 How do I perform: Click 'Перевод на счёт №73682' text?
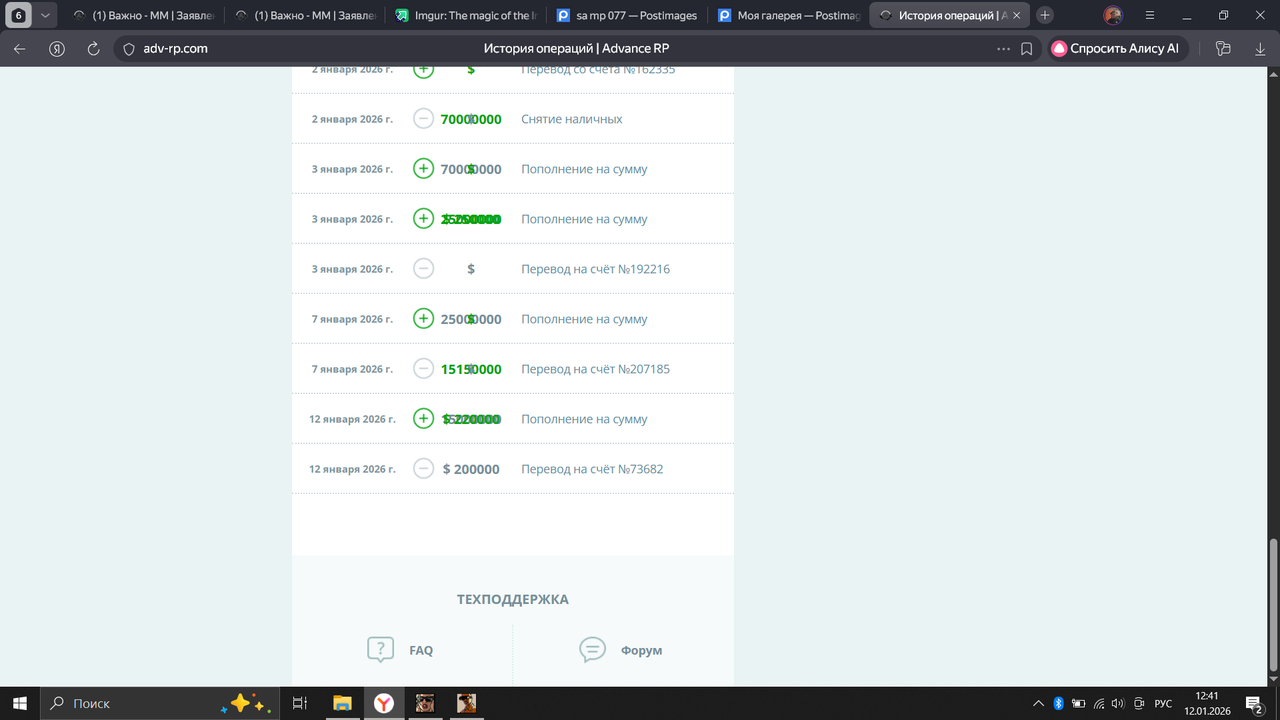coord(592,469)
